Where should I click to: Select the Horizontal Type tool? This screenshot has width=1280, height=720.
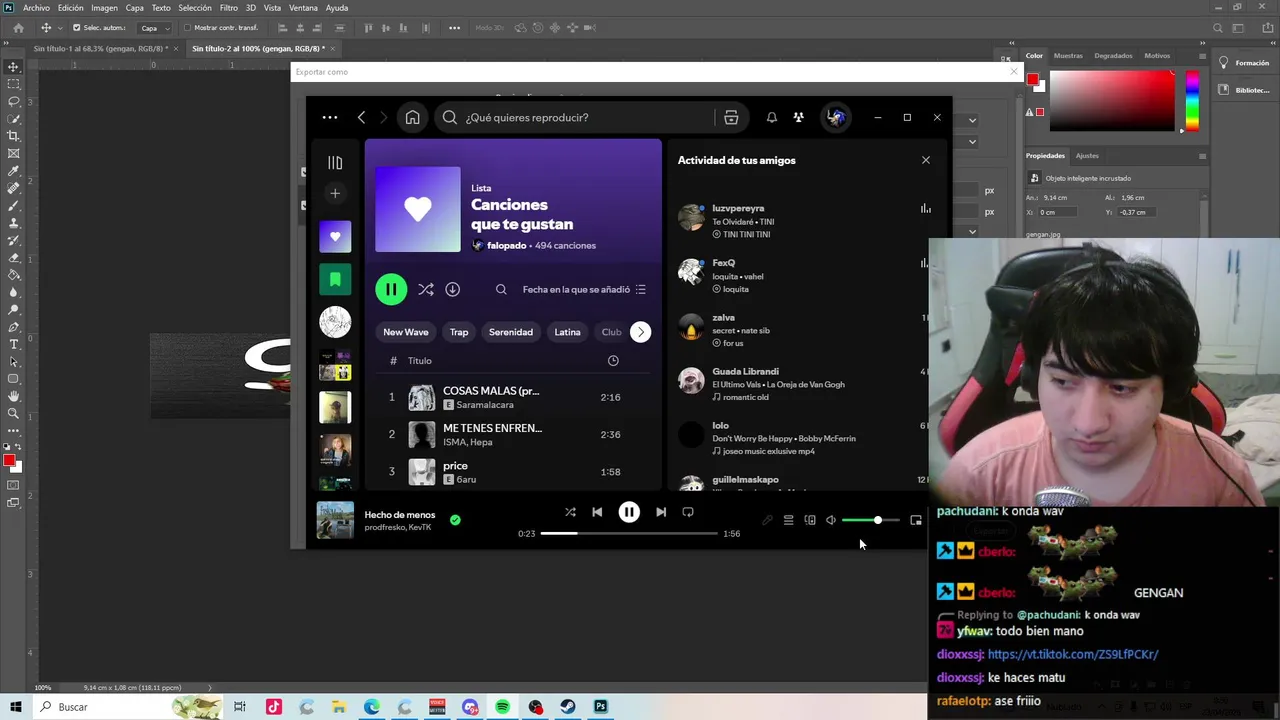click(x=13, y=344)
